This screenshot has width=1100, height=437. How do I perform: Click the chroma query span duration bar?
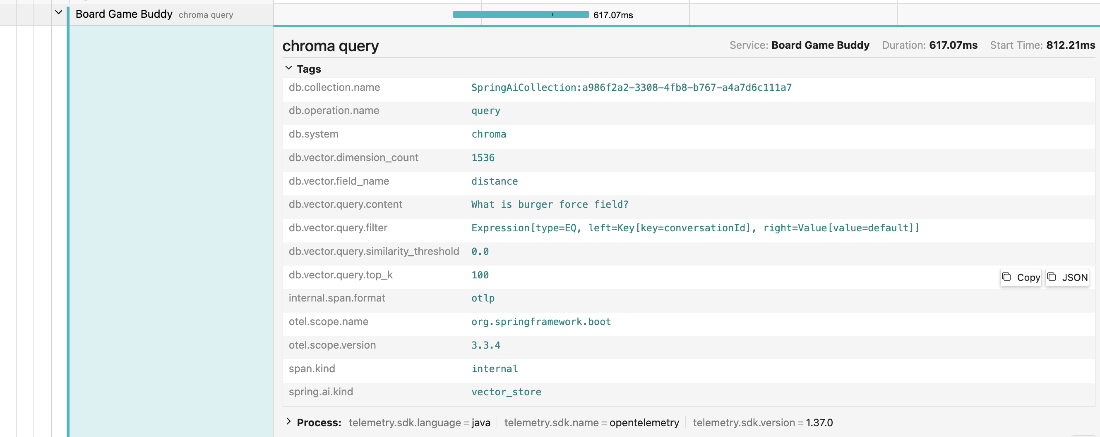coord(521,14)
